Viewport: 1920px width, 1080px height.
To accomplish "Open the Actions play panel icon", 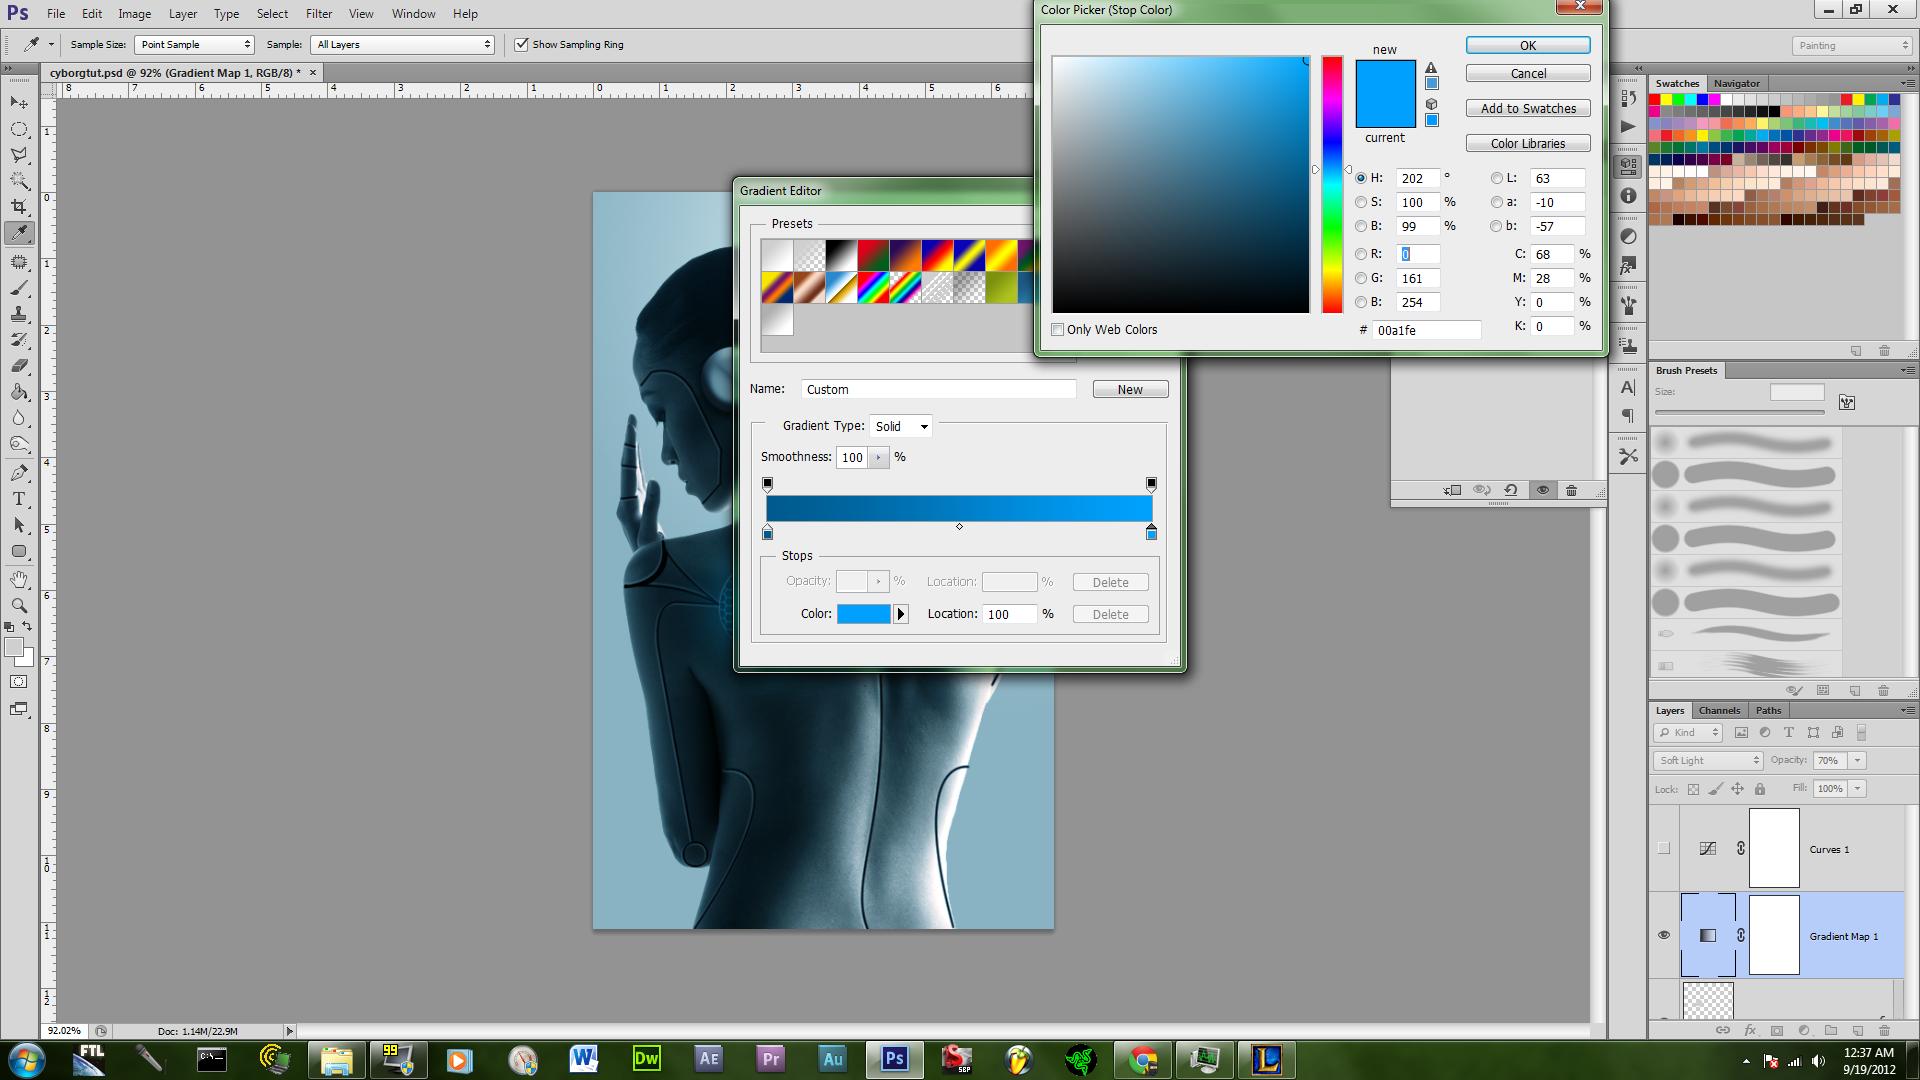I will pos(1628,126).
